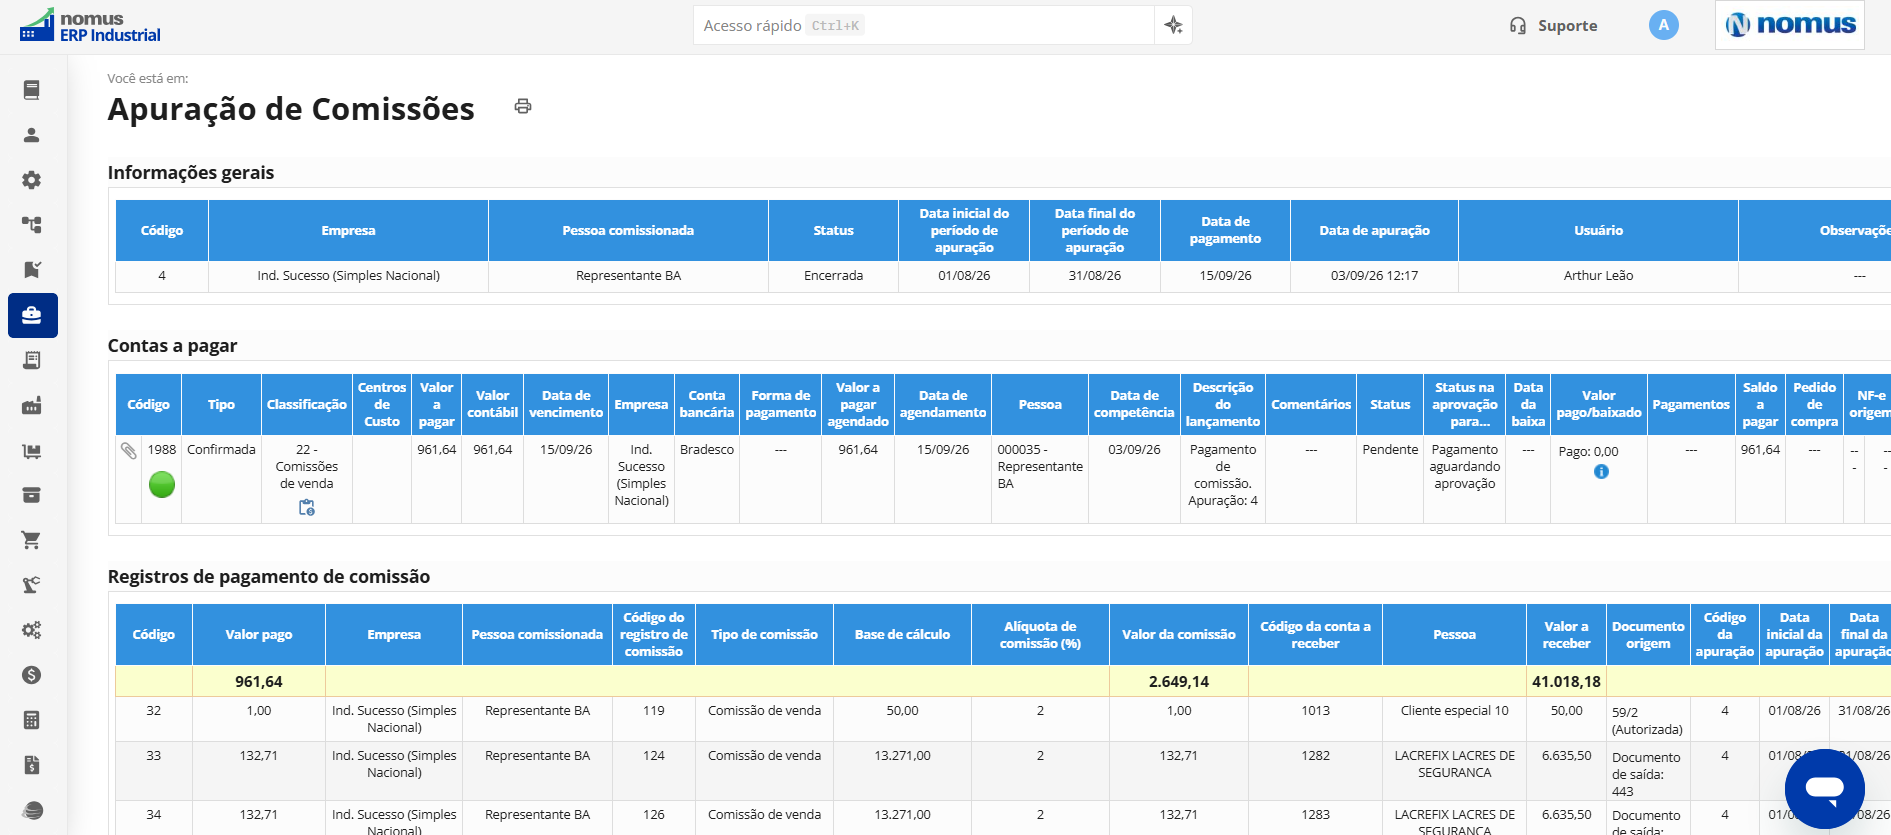Focus the Acesso rápido search field
1891x835 pixels.
(923, 25)
